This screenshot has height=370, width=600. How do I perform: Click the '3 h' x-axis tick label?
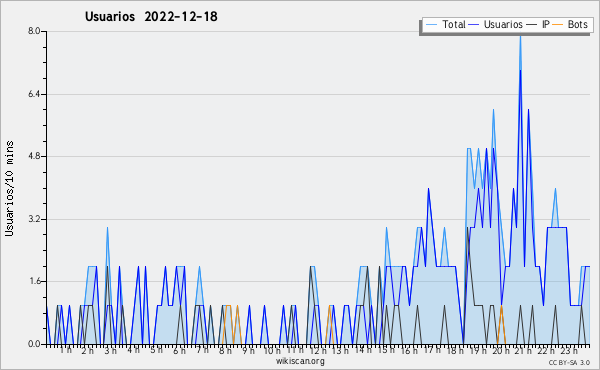click(x=111, y=350)
